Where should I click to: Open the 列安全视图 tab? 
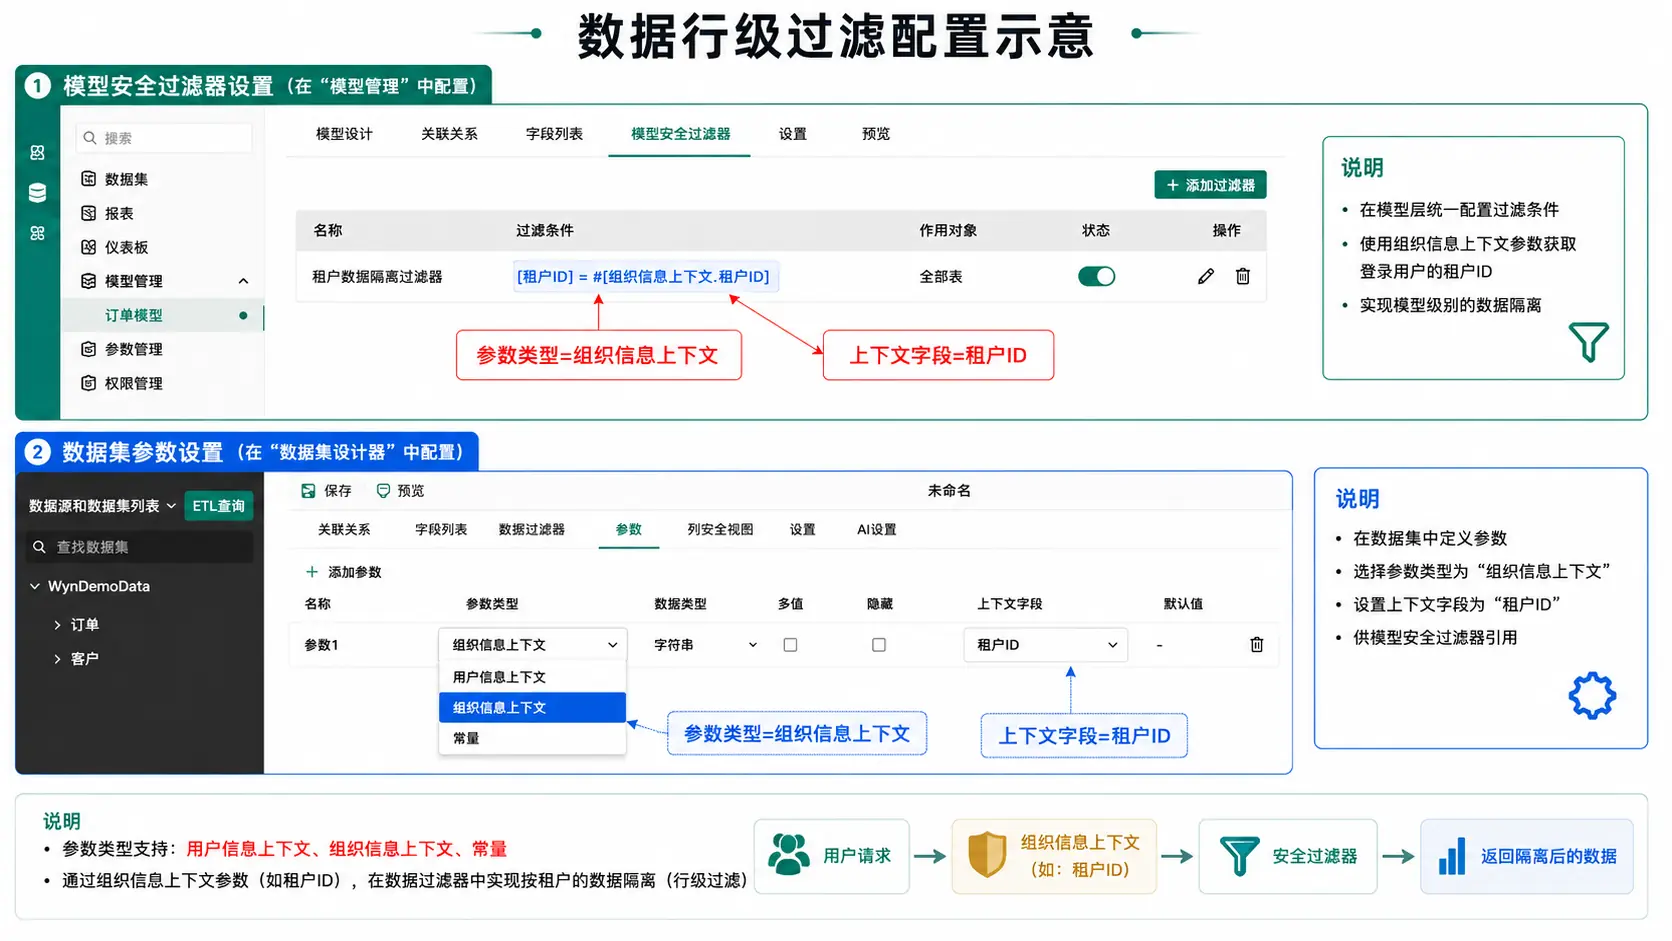pyautogui.click(x=720, y=530)
